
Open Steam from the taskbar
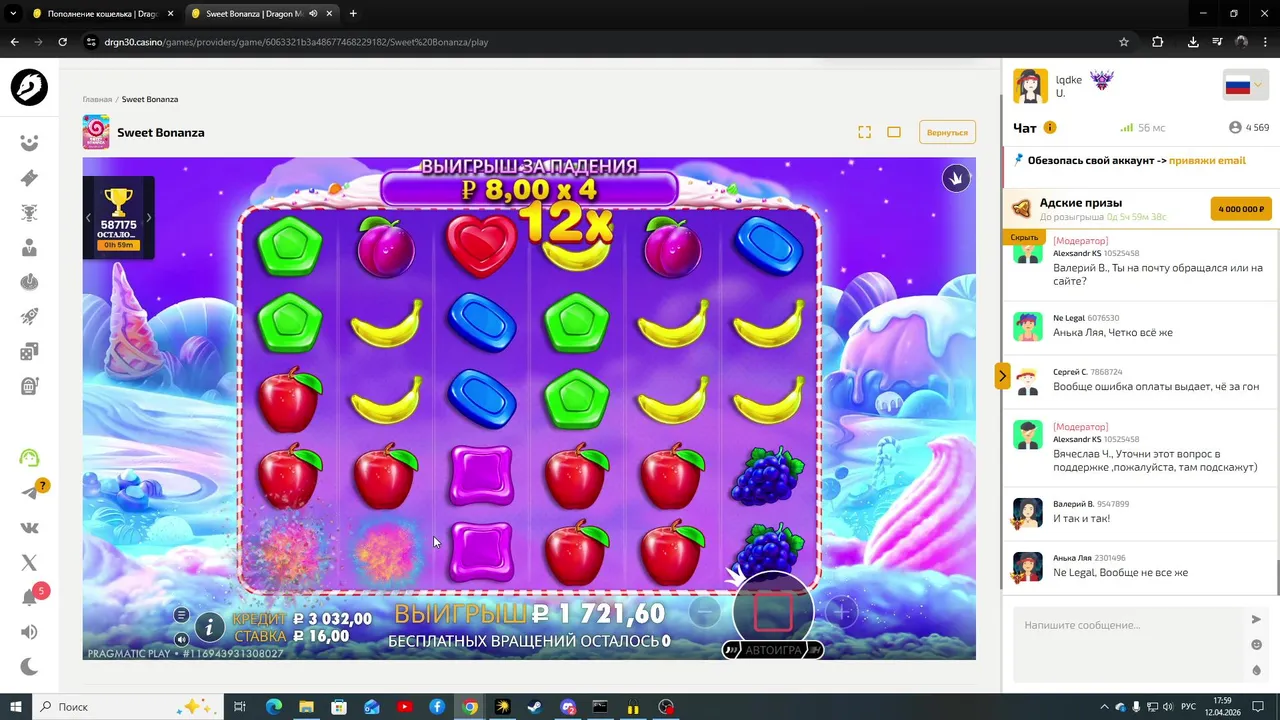[x=535, y=707]
